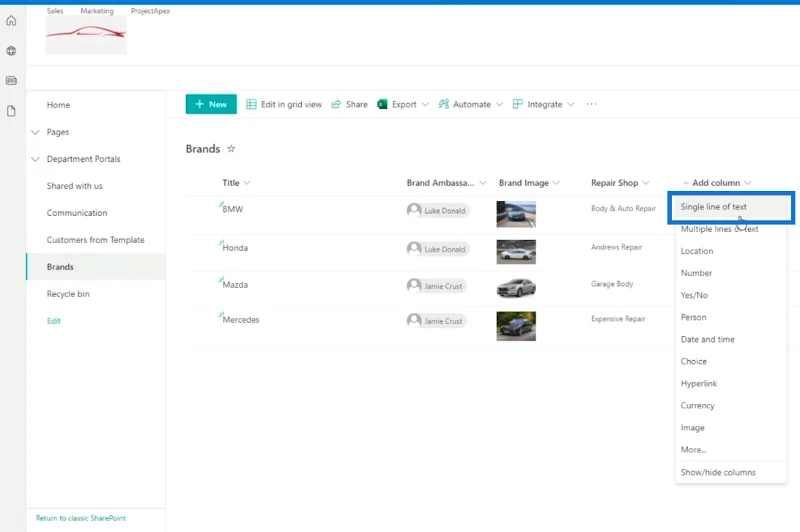Choose Multiple lines of text column type
Image resolution: width=800 pixels, height=532 pixels.
click(x=731, y=229)
